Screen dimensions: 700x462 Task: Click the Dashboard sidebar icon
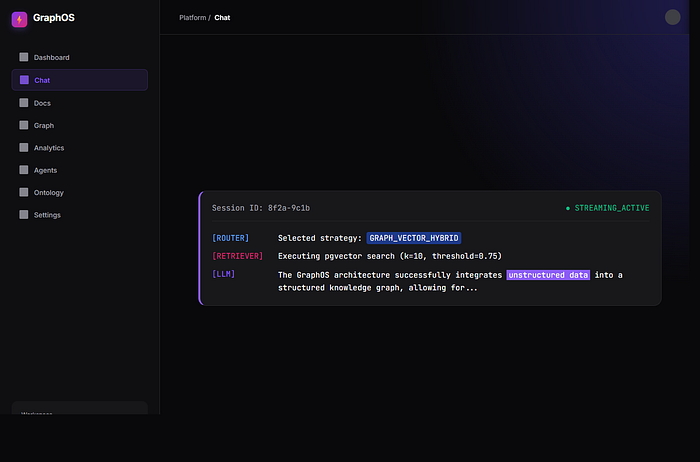pos(24,57)
